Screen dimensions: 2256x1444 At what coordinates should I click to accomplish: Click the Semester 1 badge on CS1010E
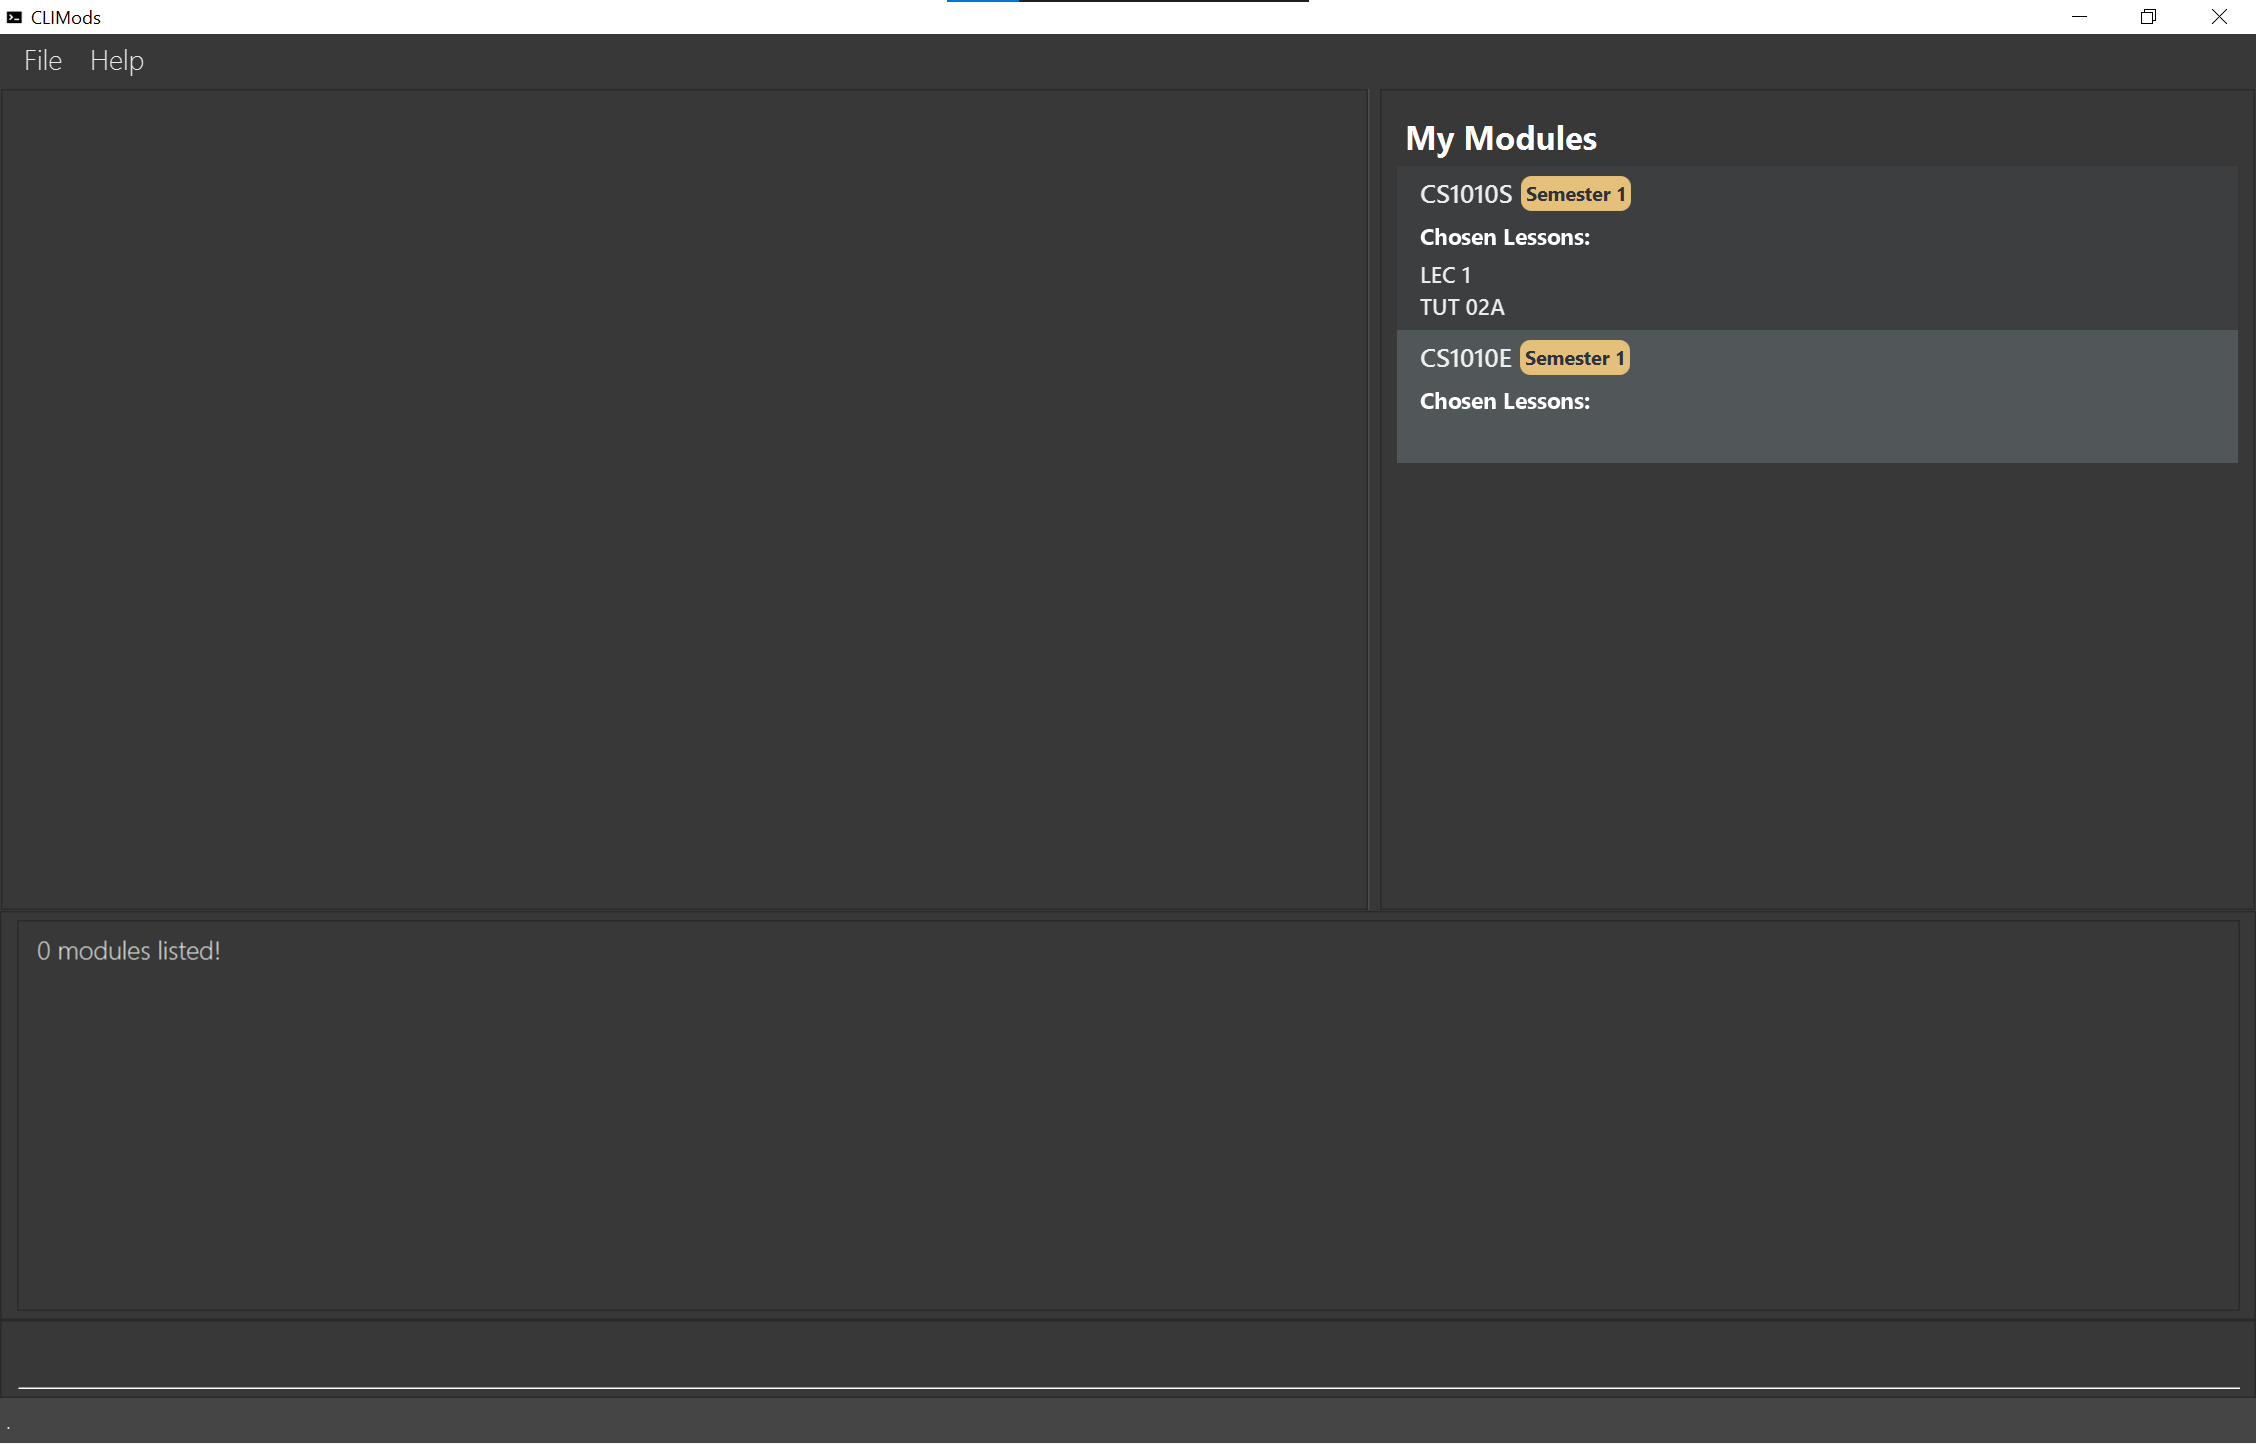point(1574,358)
